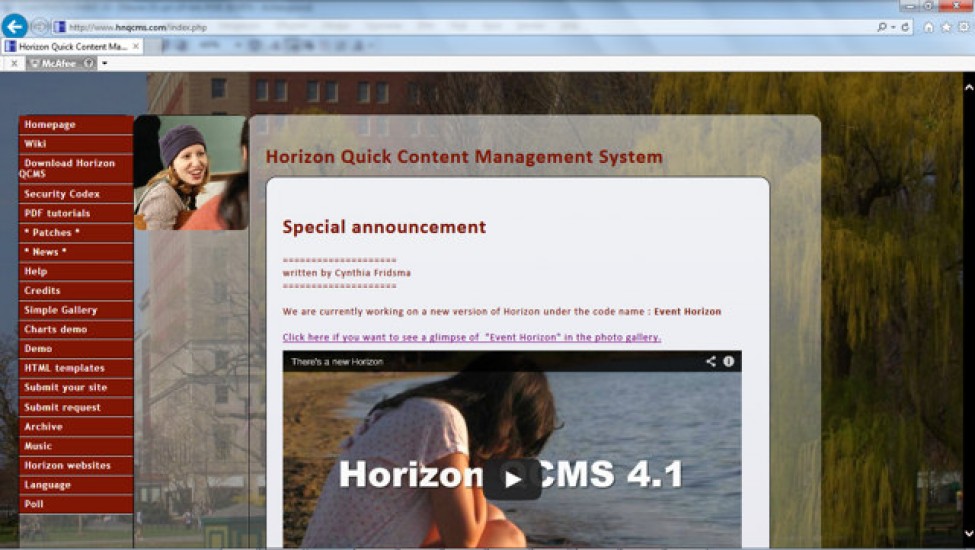Image resolution: width=975 pixels, height=550 pixels.
Task: Open the HTML templates menu item
Action: tap(76, 368)
